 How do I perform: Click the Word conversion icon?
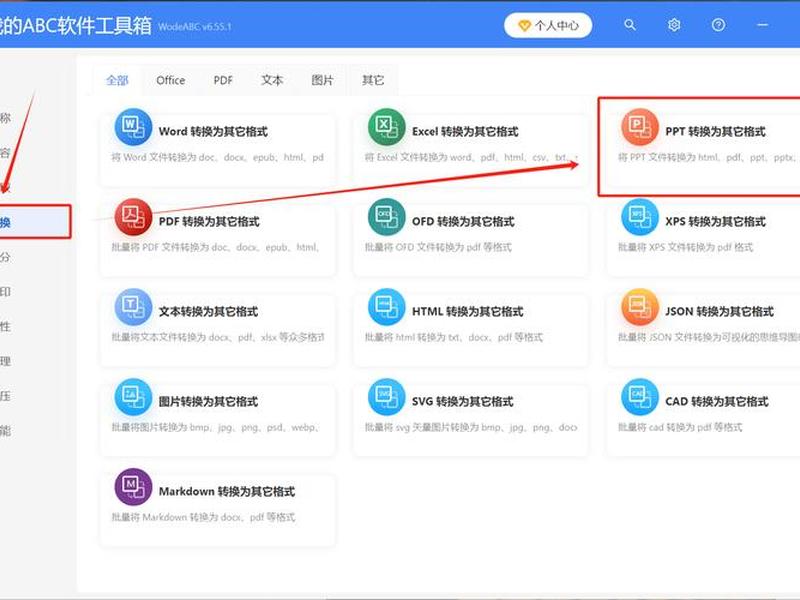(x=133, y=127)
